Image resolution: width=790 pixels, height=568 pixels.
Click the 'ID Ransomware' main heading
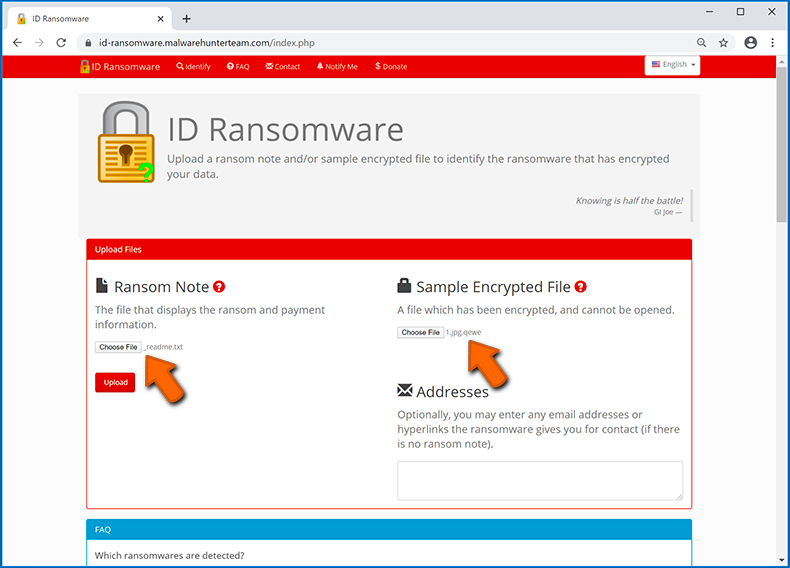point(285,130)
